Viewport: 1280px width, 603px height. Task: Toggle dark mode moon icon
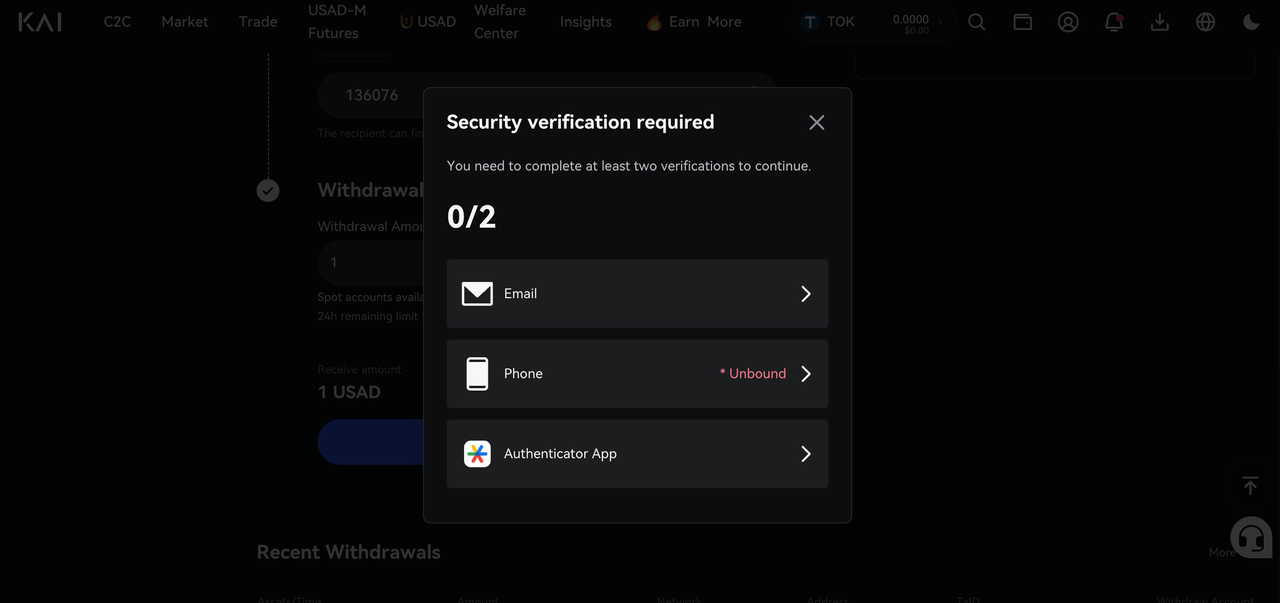click(1251, 22)
